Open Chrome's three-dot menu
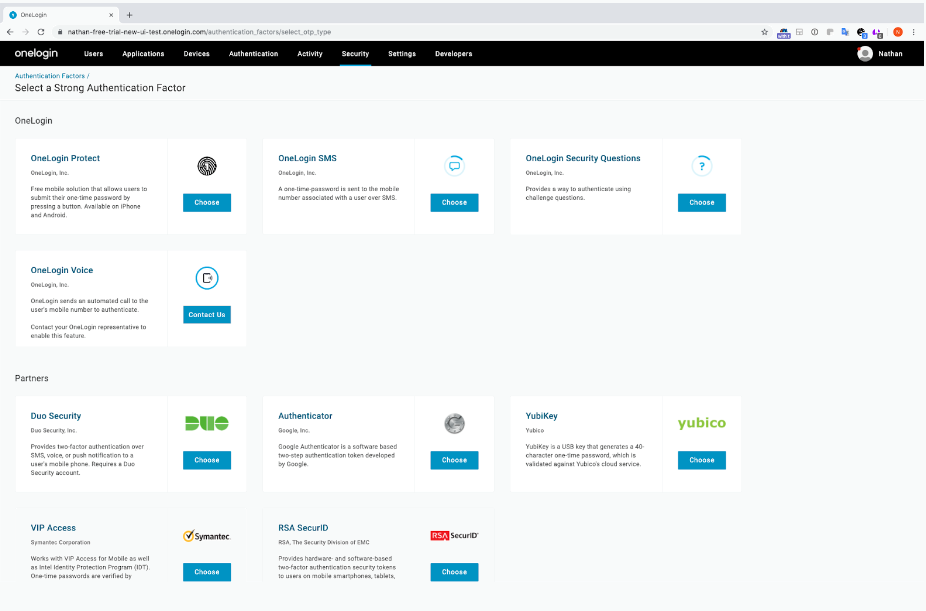Viewport: 926px width, 611px height. [913, 32]
